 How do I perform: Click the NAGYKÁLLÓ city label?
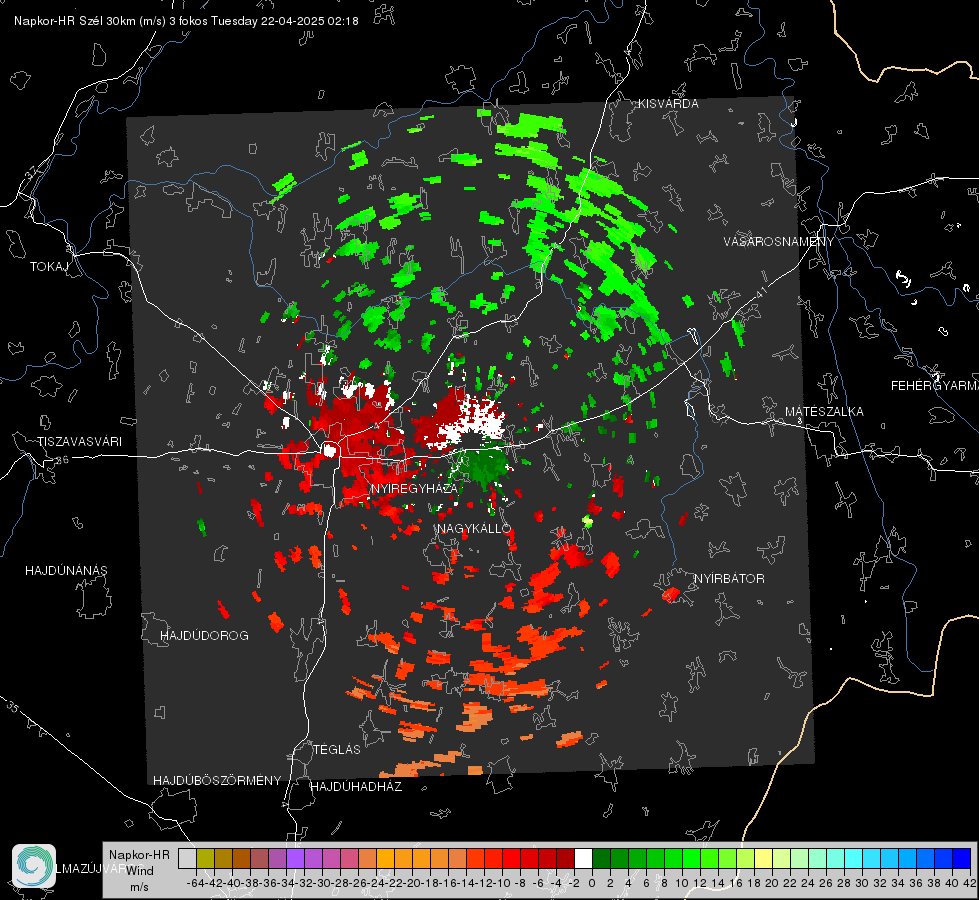pos(474,528)
